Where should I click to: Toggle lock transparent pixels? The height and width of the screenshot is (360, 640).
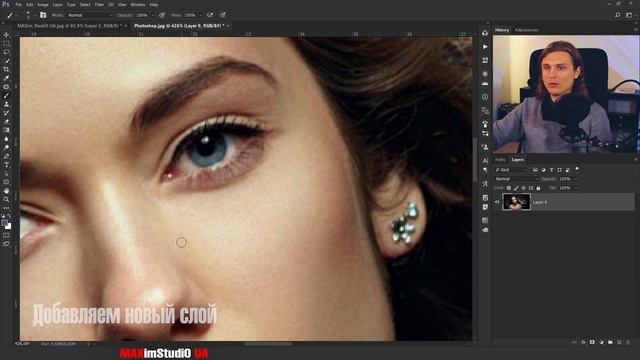509,188
